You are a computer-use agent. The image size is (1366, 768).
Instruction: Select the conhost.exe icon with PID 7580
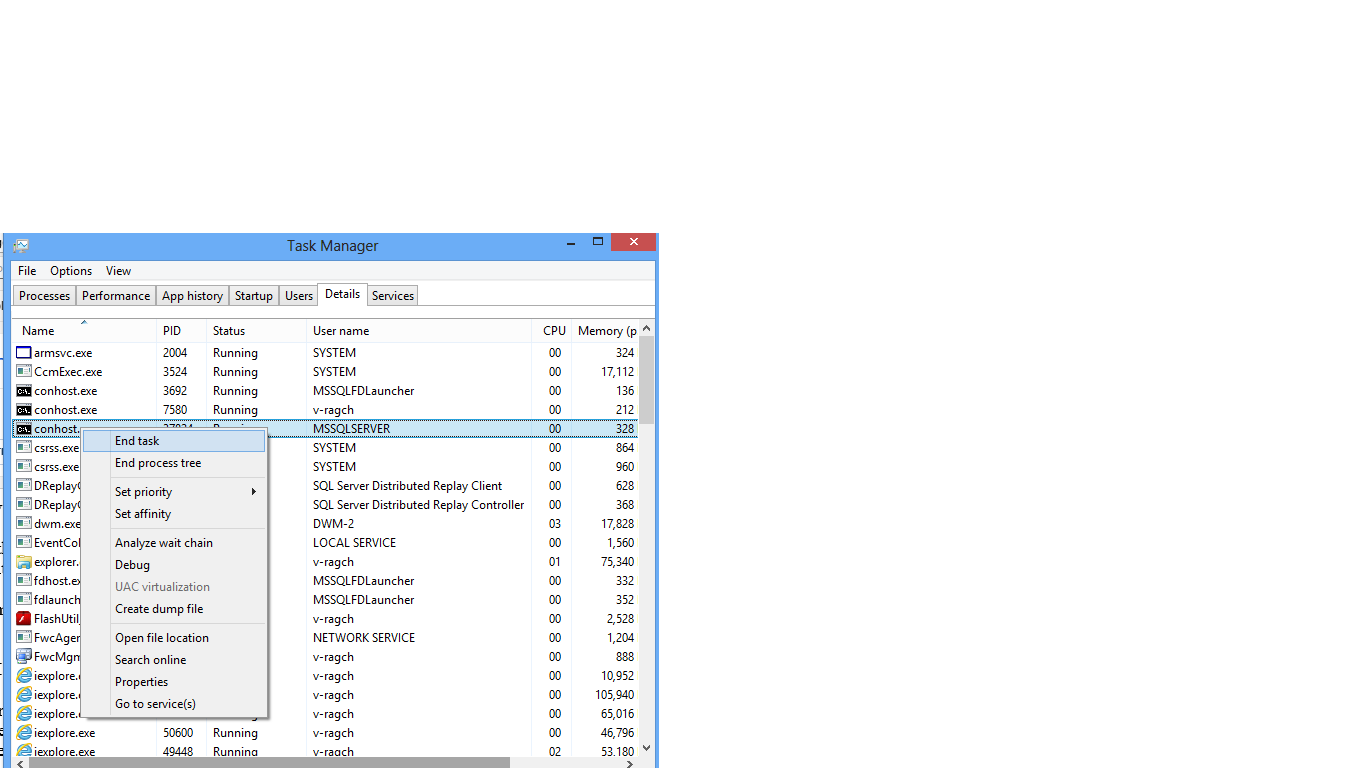click(x=24, y=410)
